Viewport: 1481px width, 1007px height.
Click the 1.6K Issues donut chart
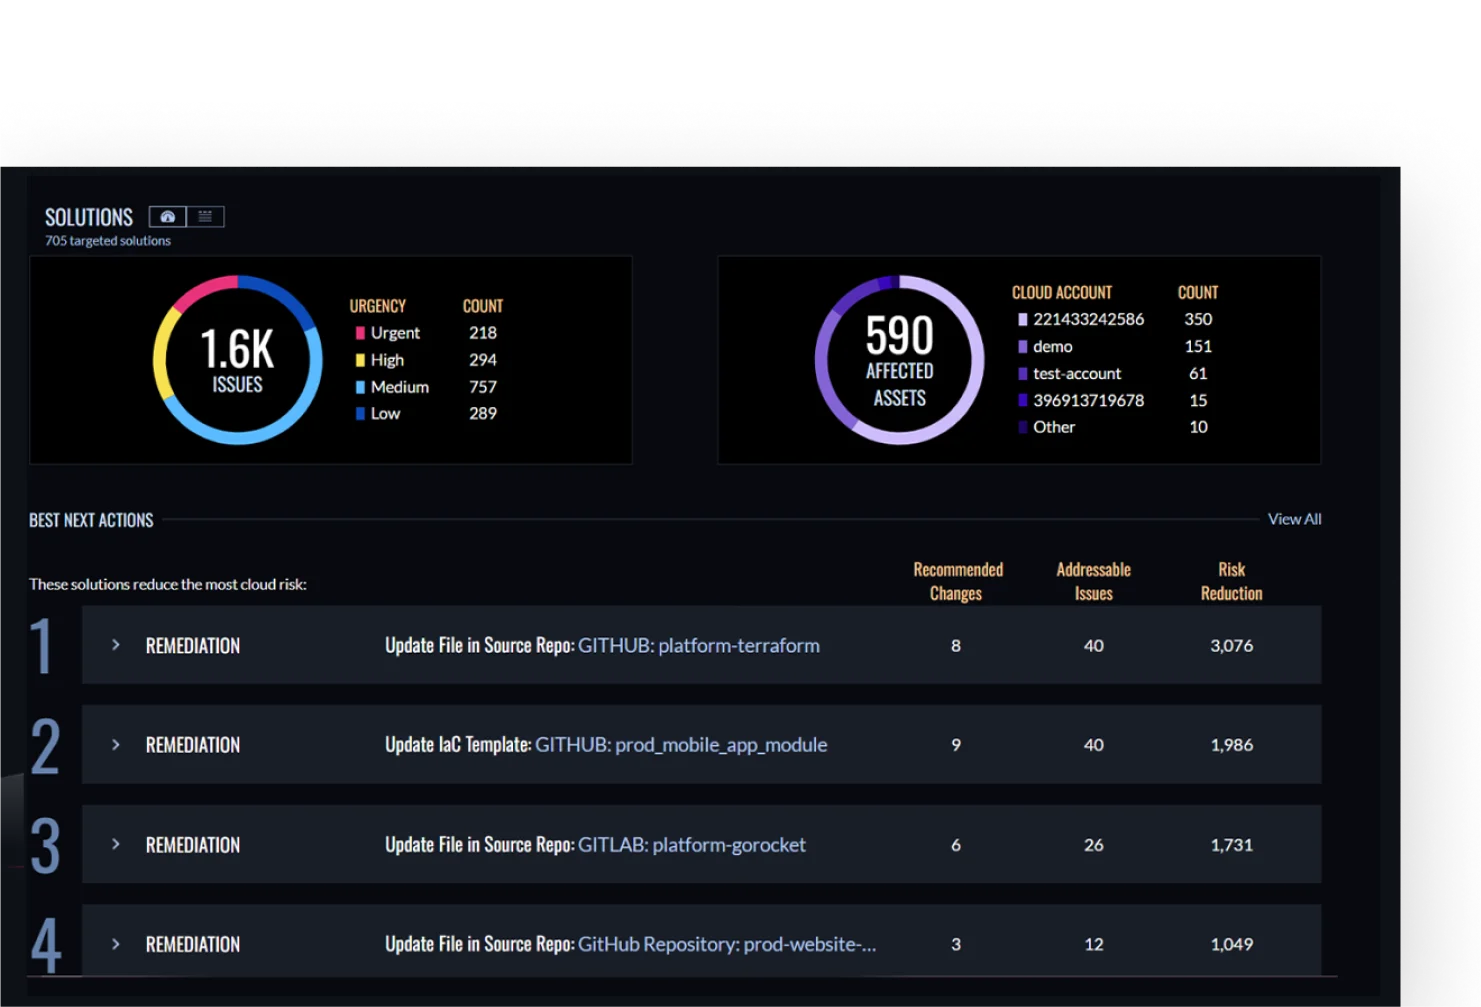(x=237, y=360)
